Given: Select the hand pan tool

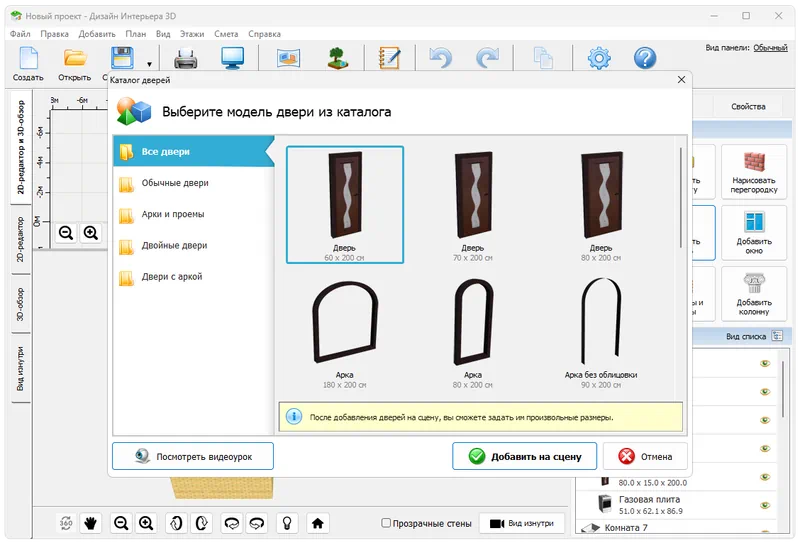Looking at the screenshot, I should [x=90, y=522].
